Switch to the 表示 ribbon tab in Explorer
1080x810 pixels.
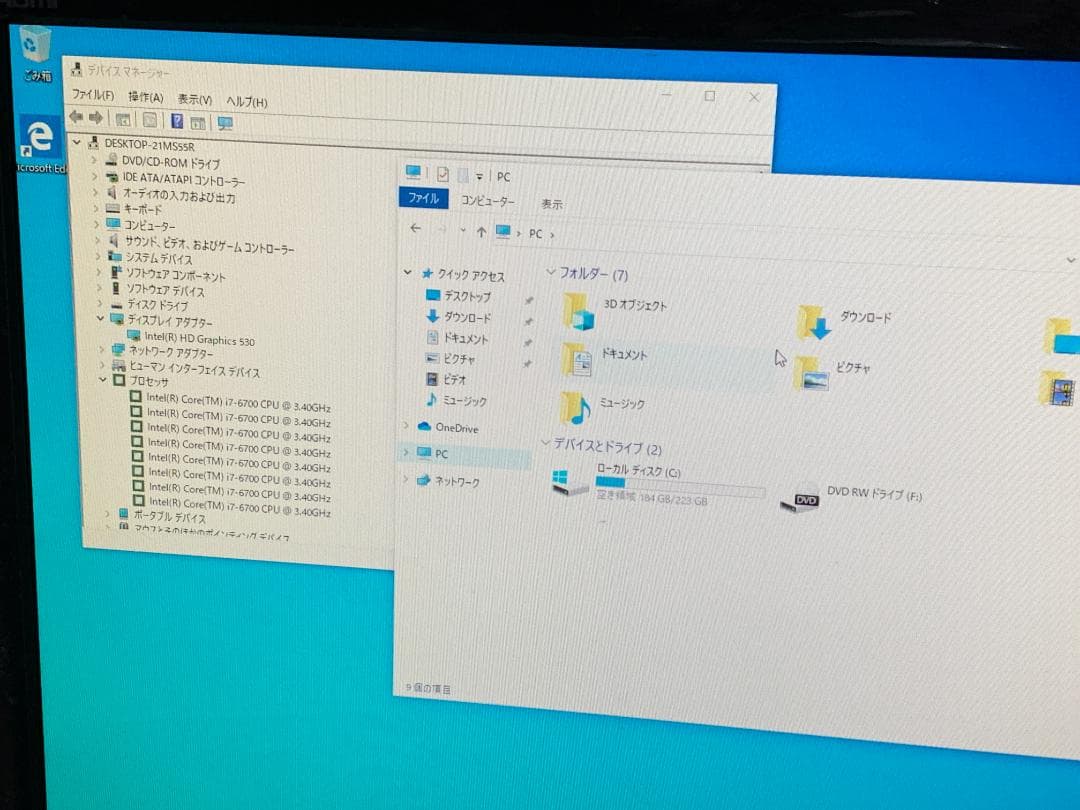[551, 203]
